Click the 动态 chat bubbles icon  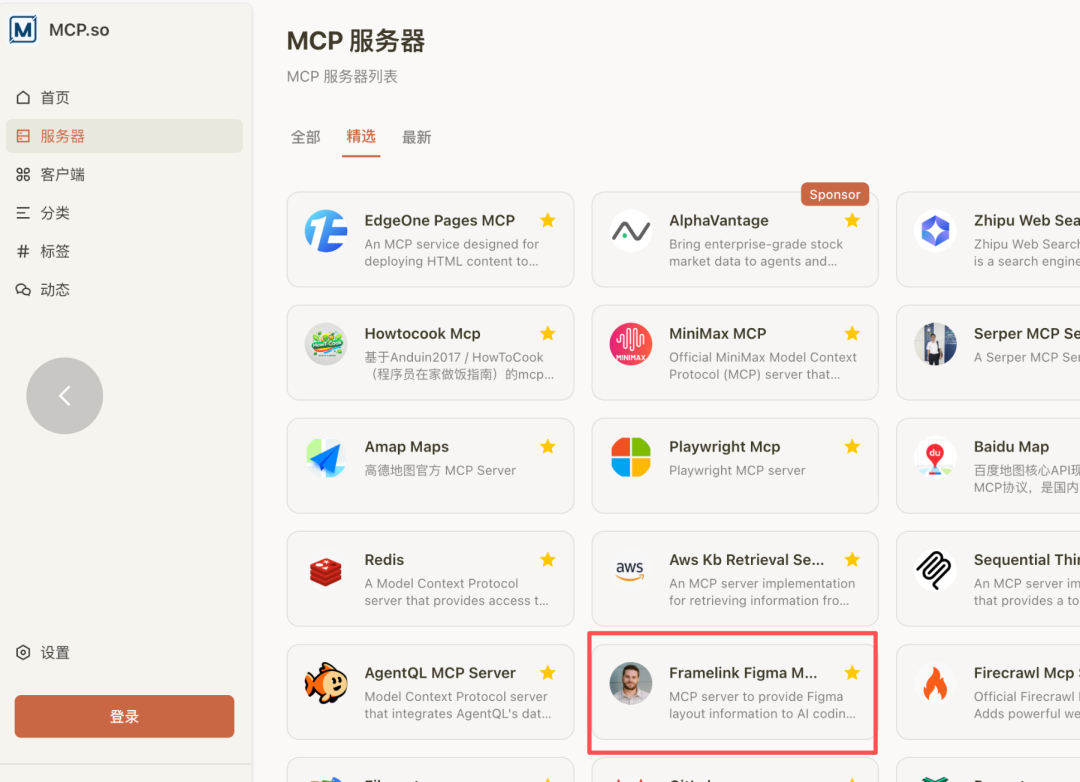click(23, 290)
